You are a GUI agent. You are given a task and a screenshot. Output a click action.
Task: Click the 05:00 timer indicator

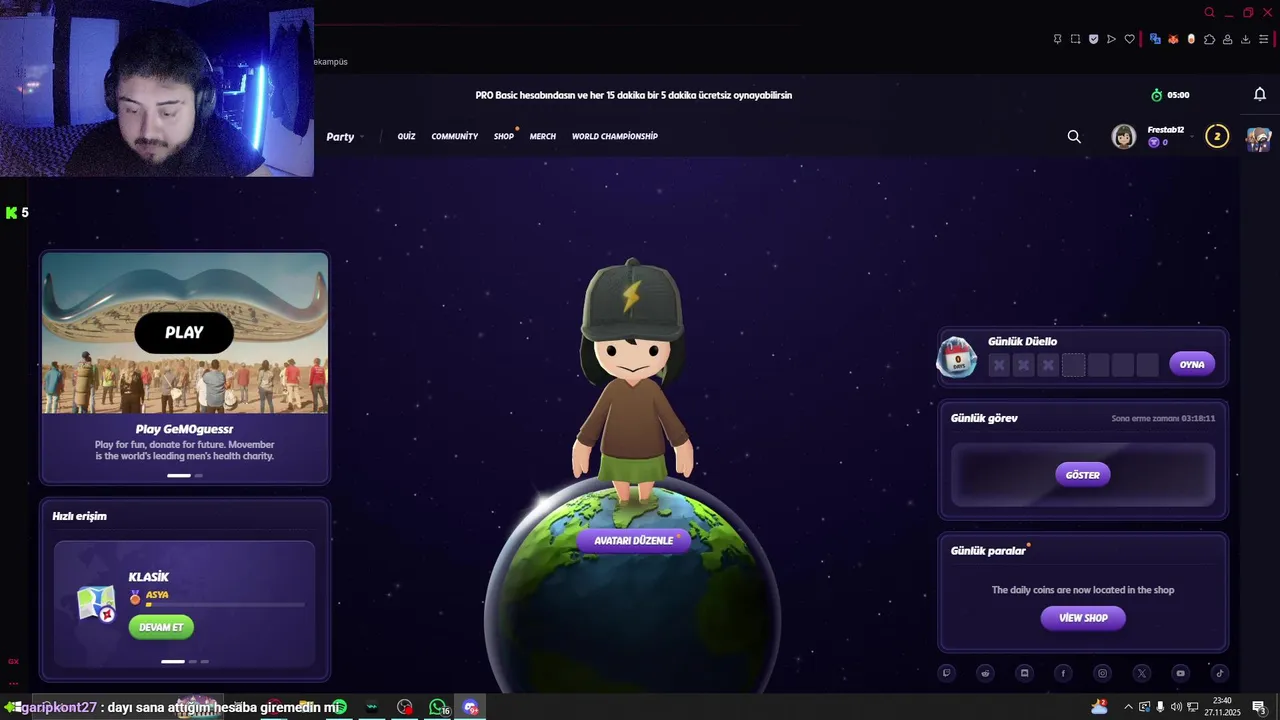coord(1170,95)
